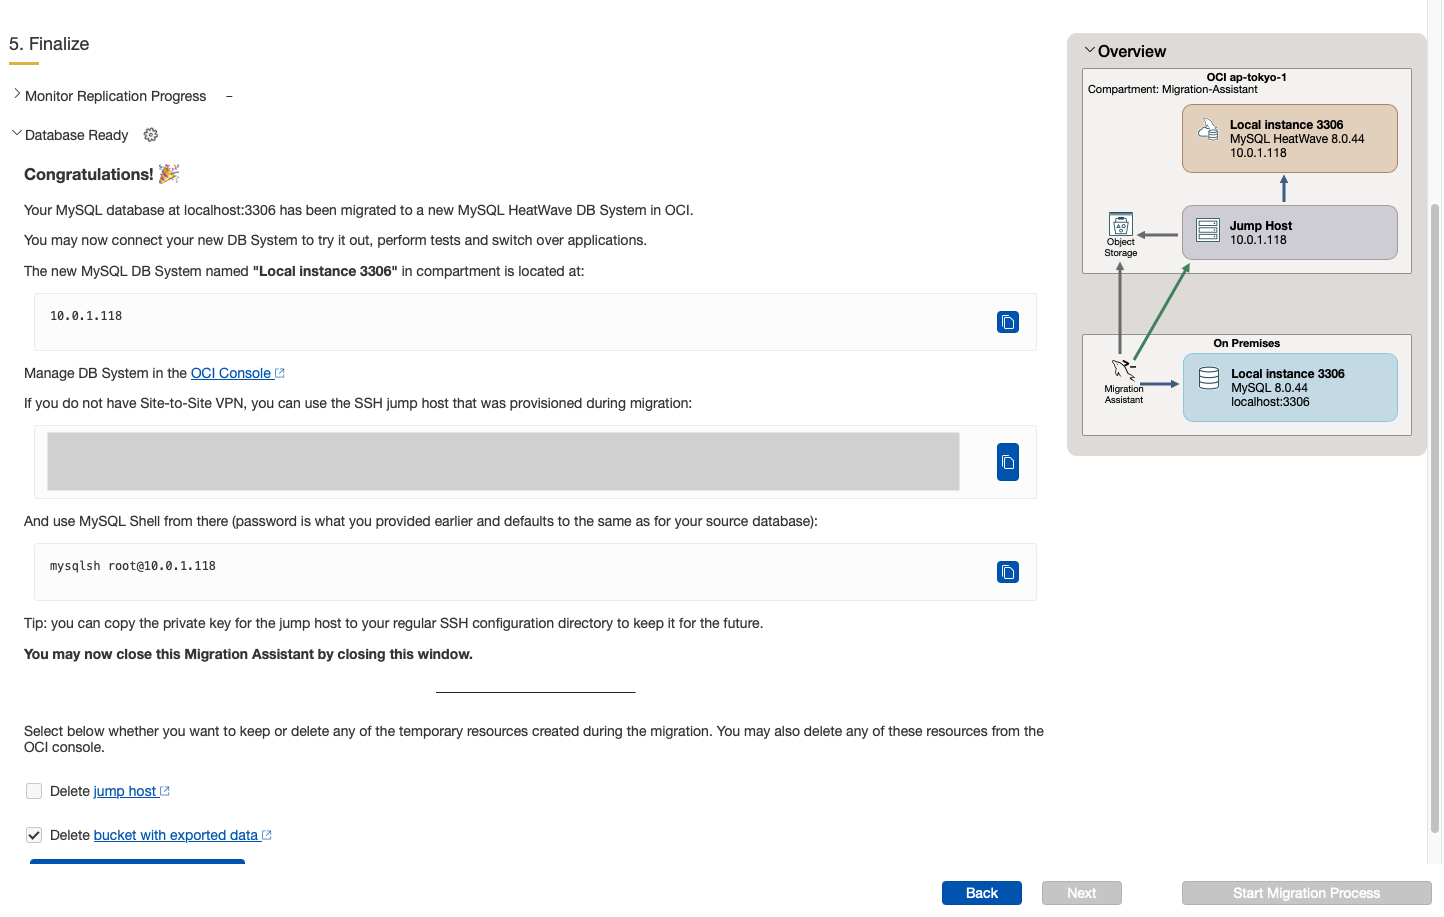Click the 5. Finalize step heading
This screenshot has height=917, width=1444.
49,44
